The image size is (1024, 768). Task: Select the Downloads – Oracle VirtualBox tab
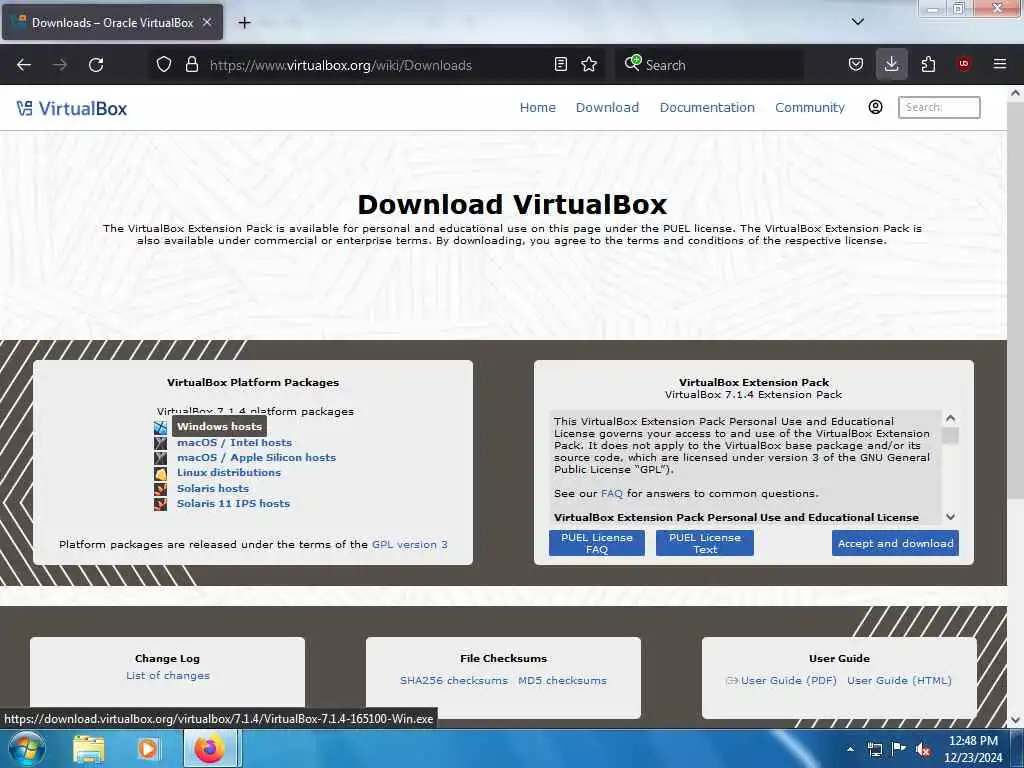point(112,23)
